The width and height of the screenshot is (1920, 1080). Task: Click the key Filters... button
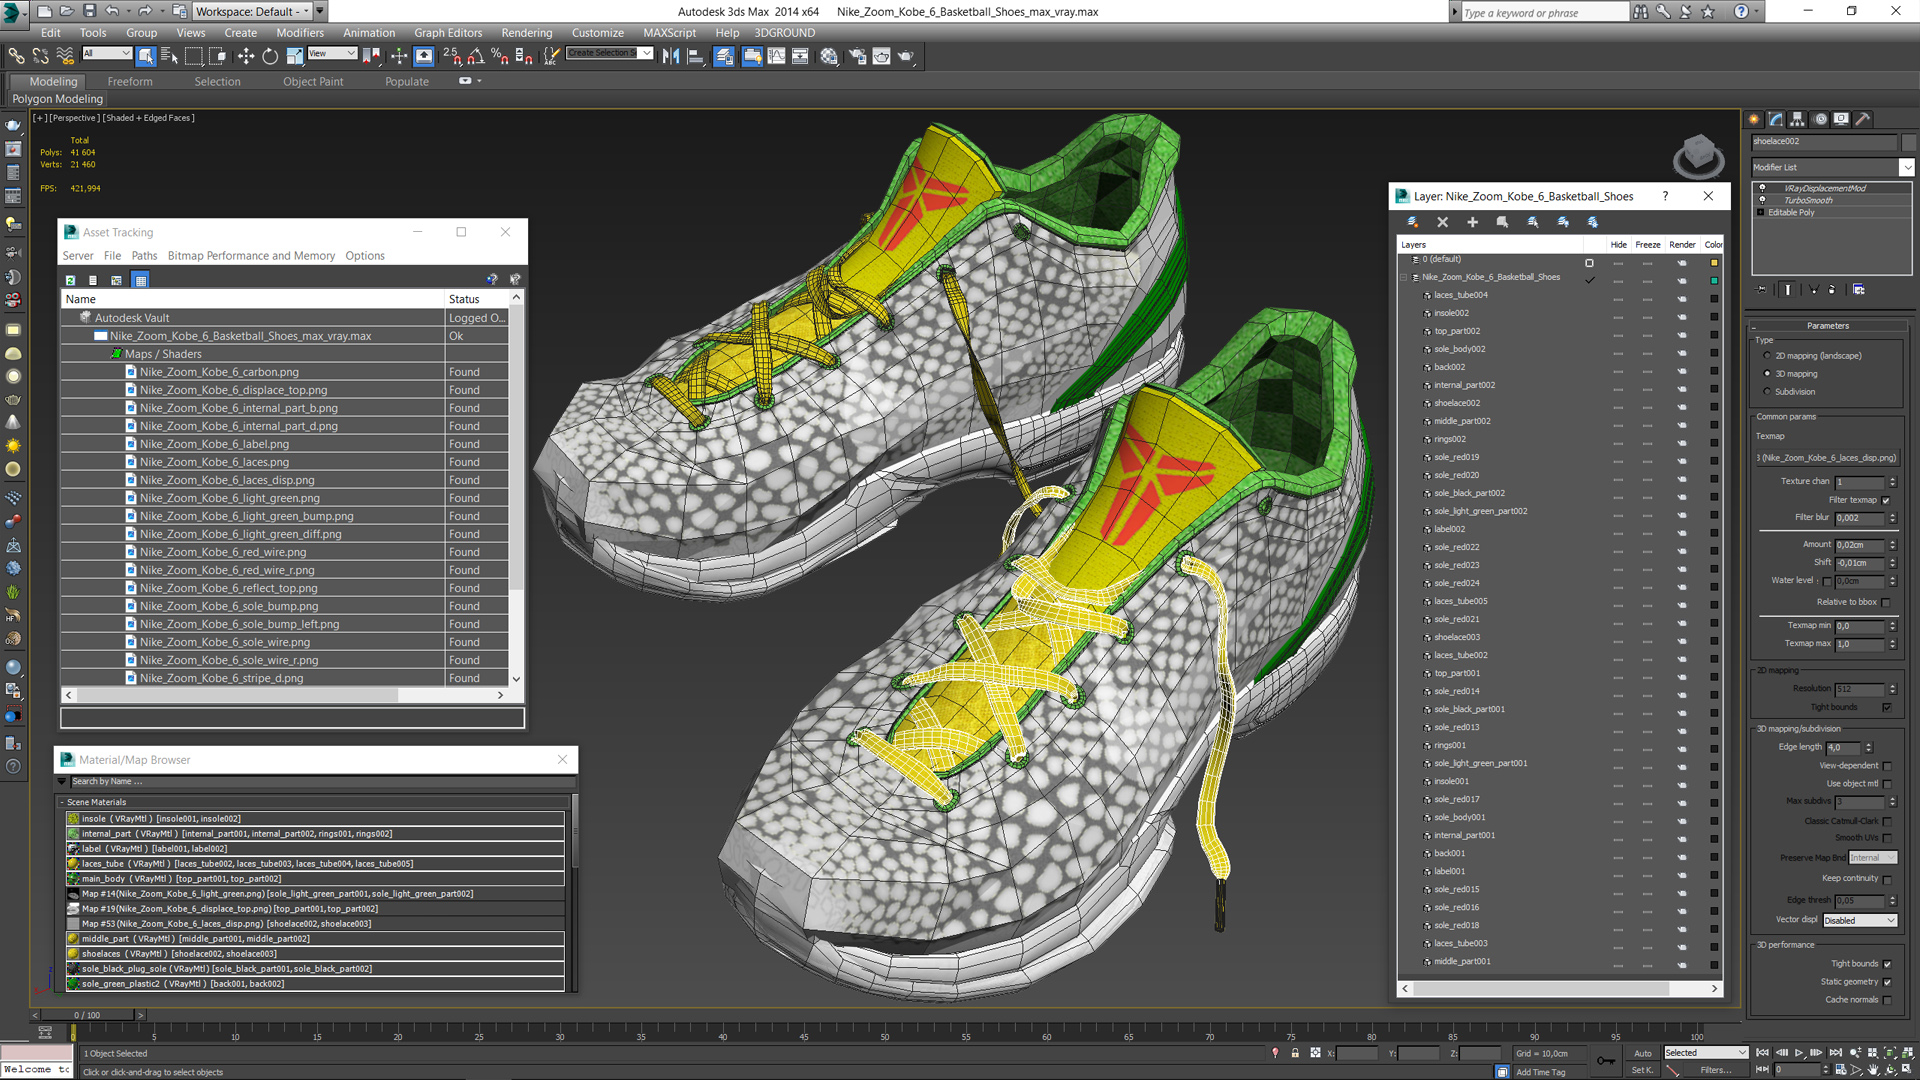(1716, 1070)
